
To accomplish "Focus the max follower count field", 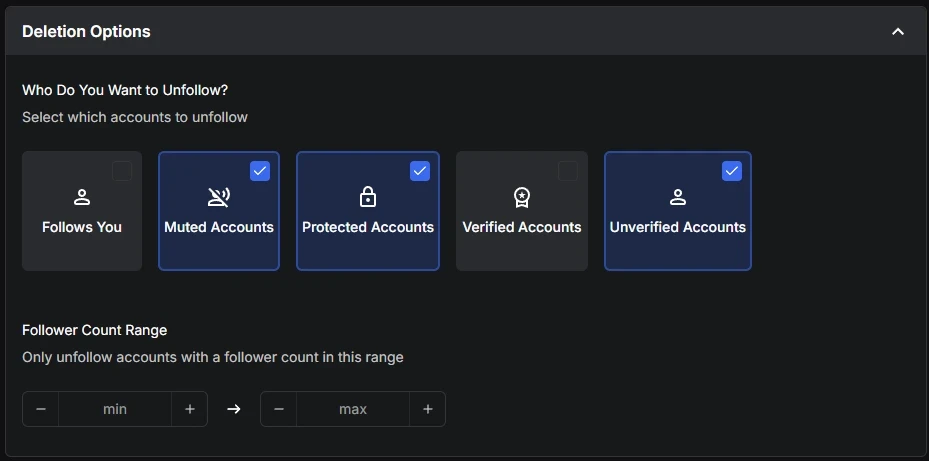I will tap(353, 409).
